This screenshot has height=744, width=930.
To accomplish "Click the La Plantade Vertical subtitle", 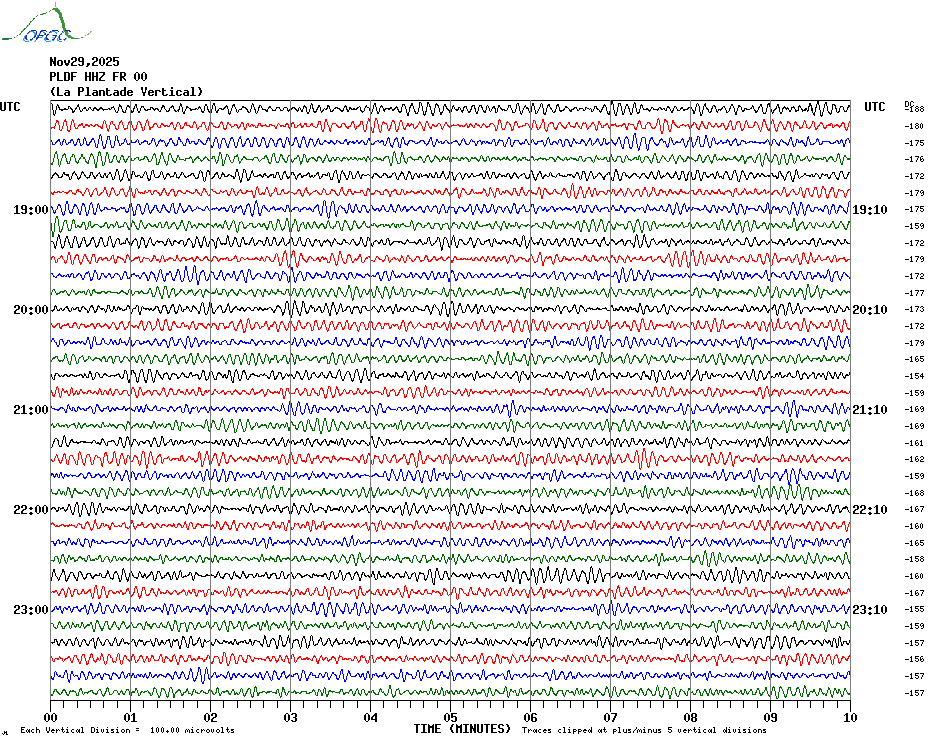I will click(x=126, y=92).
